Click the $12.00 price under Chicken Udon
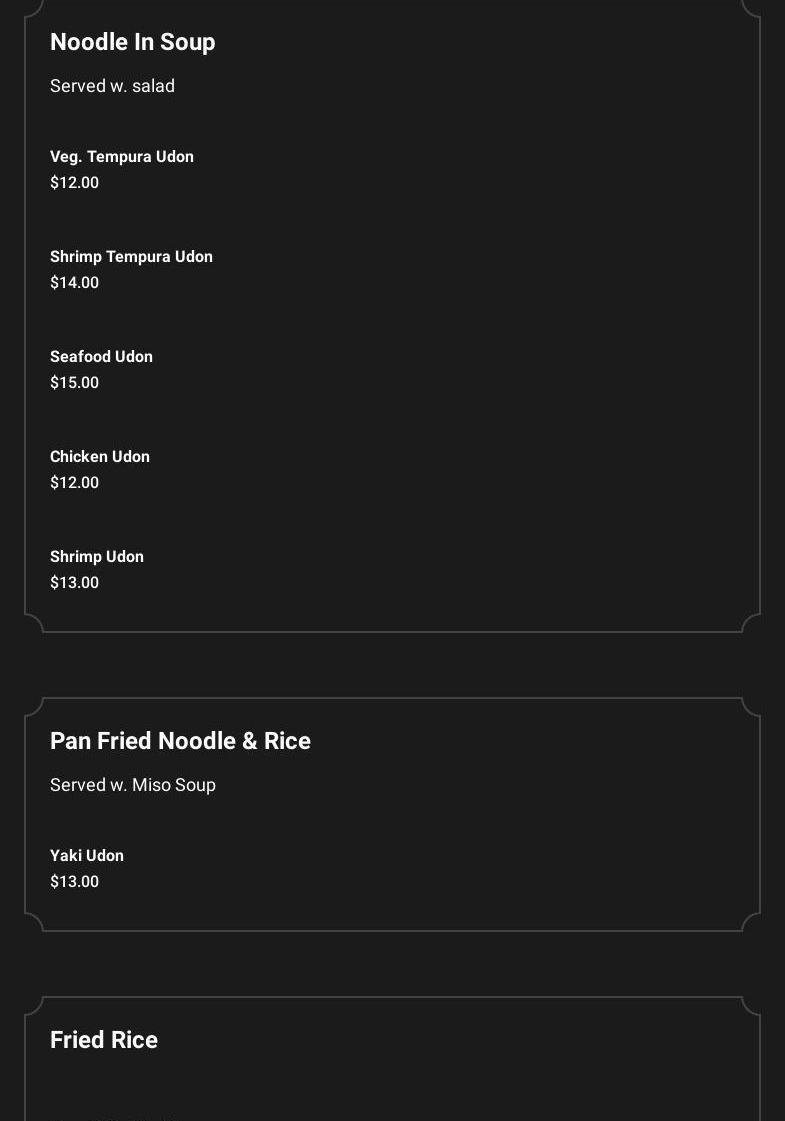Image resolution: width=785 pixels, height=1121 pixels. [x=74, y=483]
